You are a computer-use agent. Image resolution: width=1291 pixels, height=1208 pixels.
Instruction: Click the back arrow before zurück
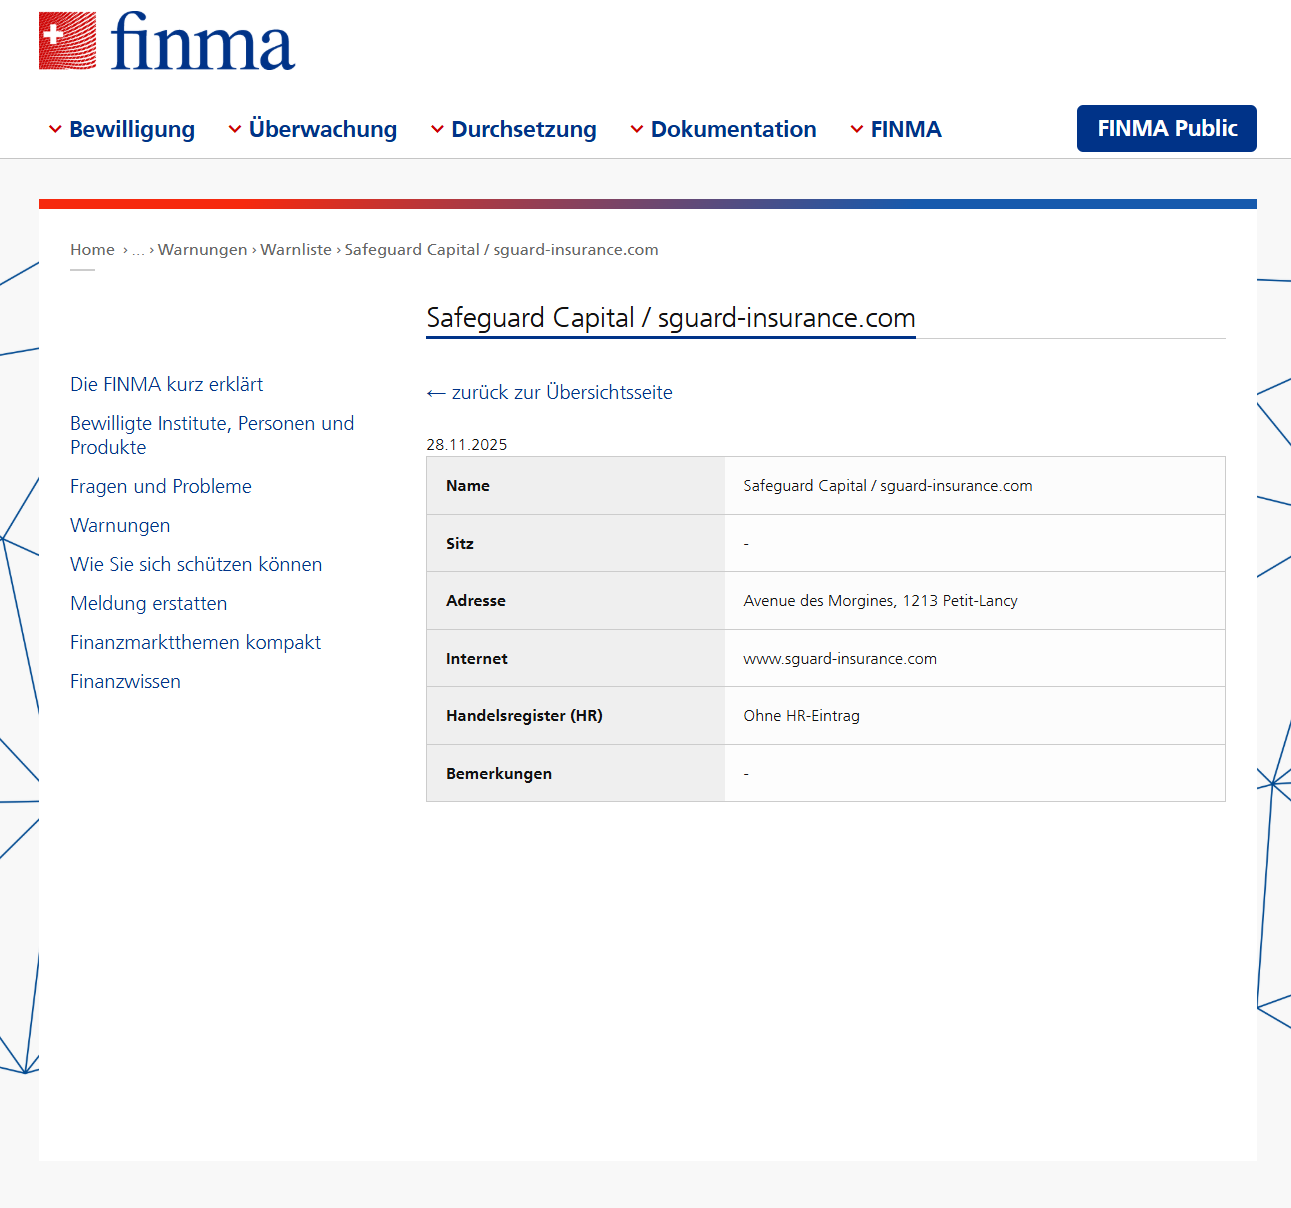pos(435,393)
